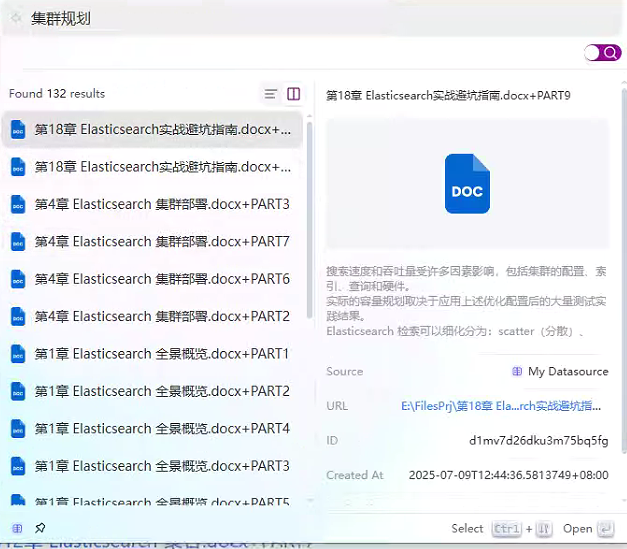The image size is (627, 549).
Task: Open the E:\FilesPrj file URL link
Action: pos(501,406)
